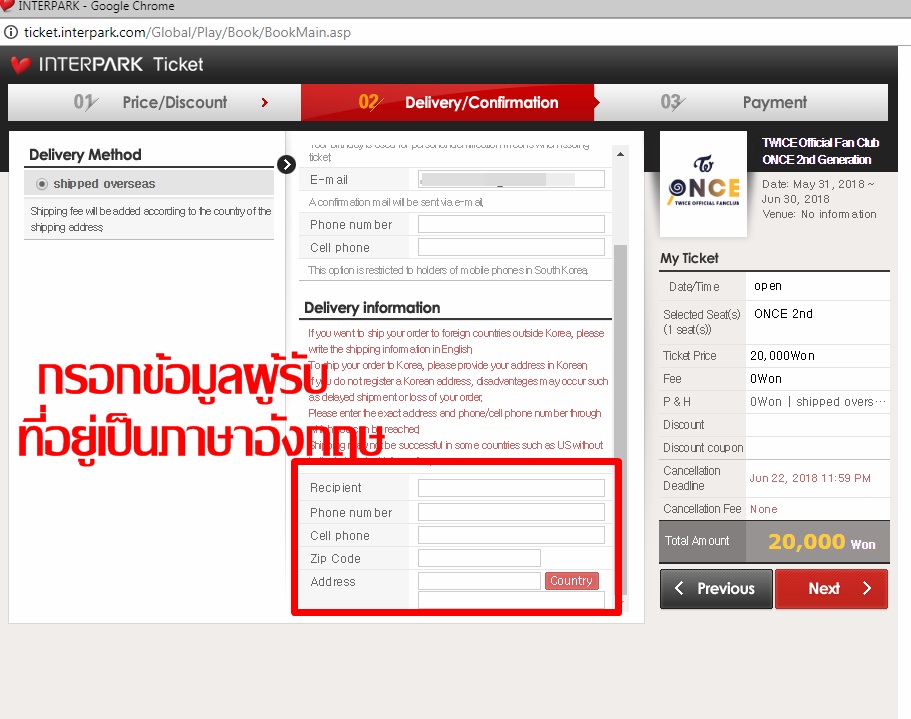Click the 'Delivery information' heading

tap(372, 308)
